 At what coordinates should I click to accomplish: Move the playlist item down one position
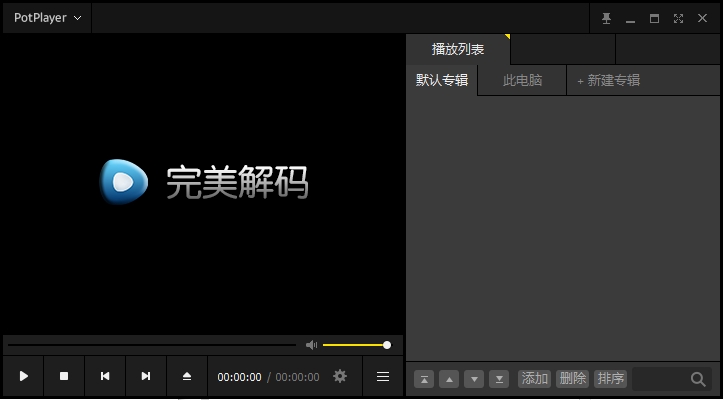pos(474,379)
